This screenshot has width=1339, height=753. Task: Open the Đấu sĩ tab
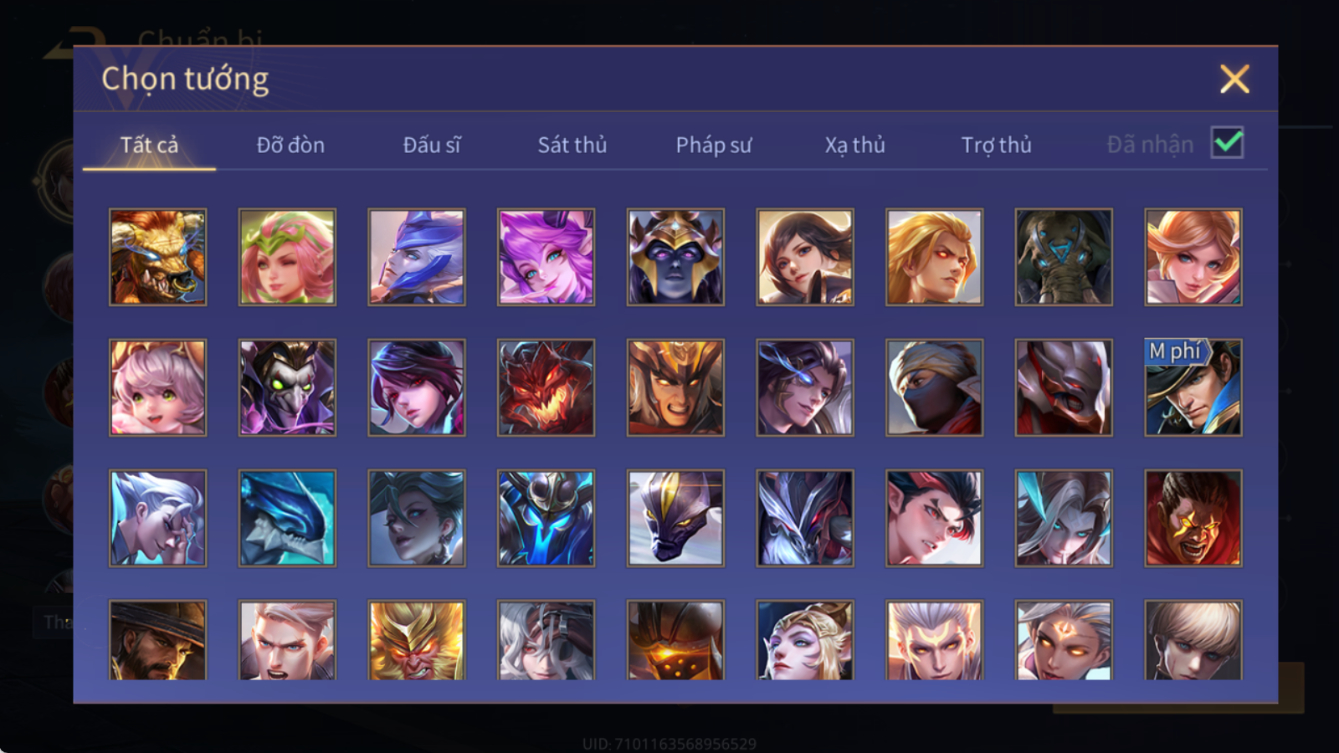click(x=432, y=145)
